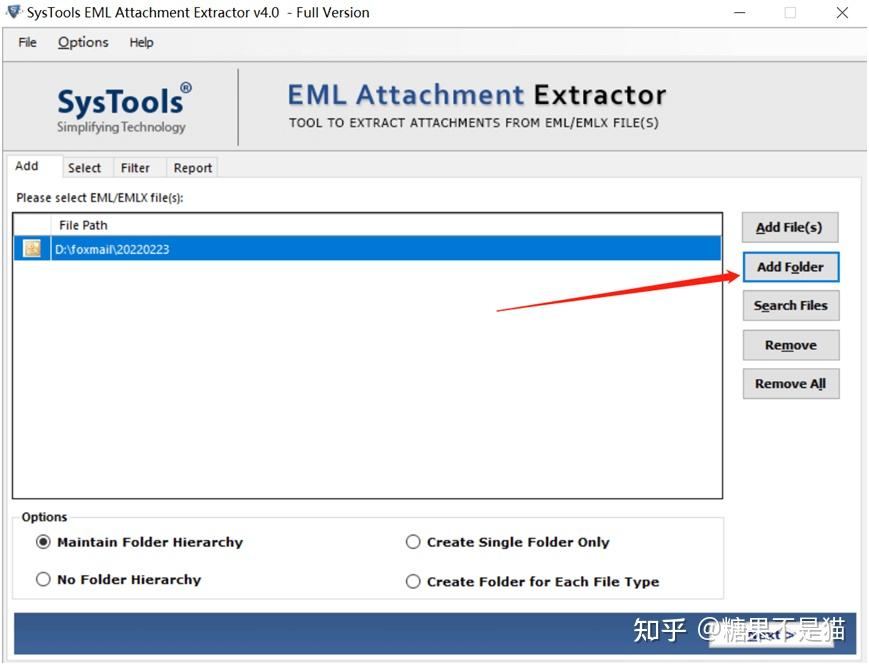Open the File menu
Screen dimensions: 869x665
click(x=26, y=42)
